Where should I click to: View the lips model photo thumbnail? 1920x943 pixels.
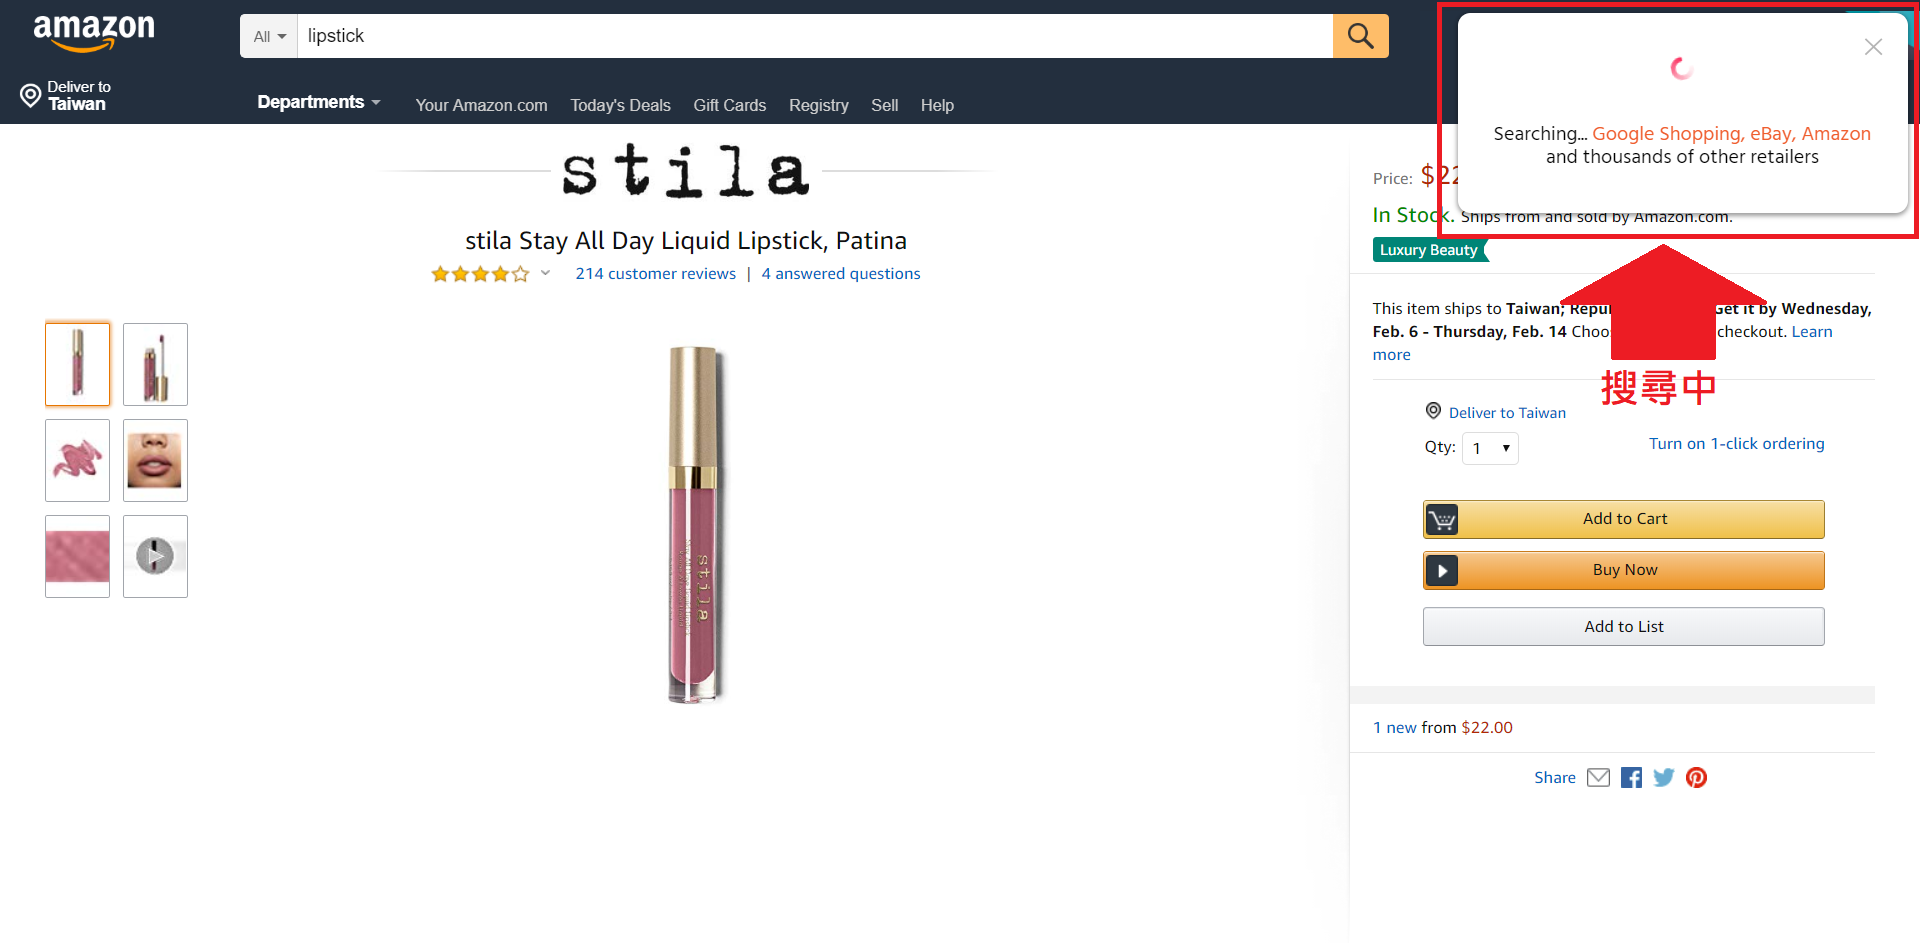pos(155,460)
